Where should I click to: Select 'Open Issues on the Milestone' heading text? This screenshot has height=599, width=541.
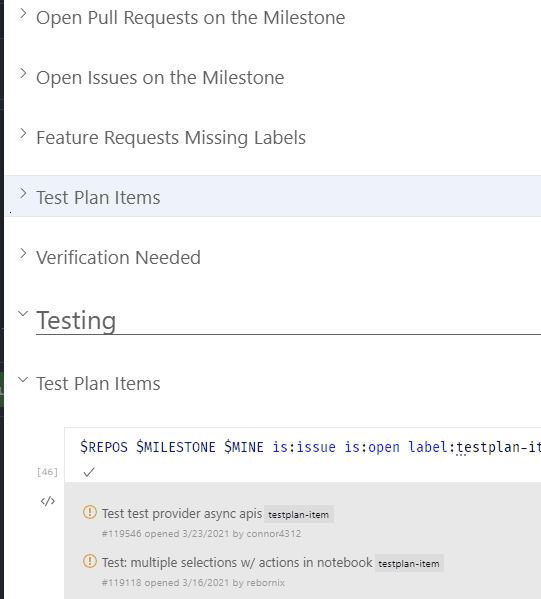[x=160, y=78]
